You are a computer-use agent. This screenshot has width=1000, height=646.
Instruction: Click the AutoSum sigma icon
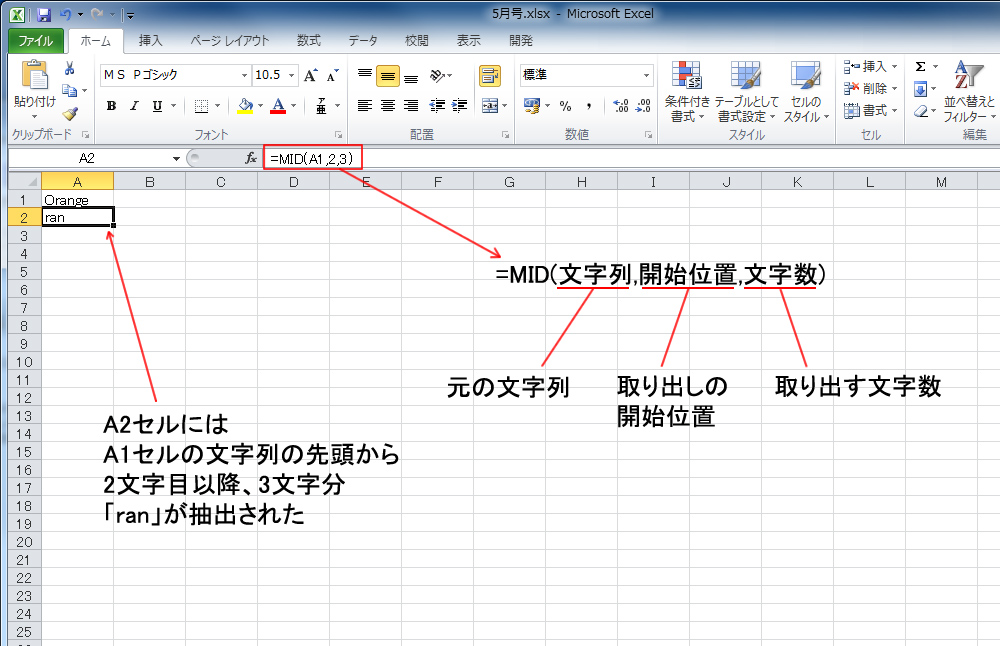click(x=920, y=66)
